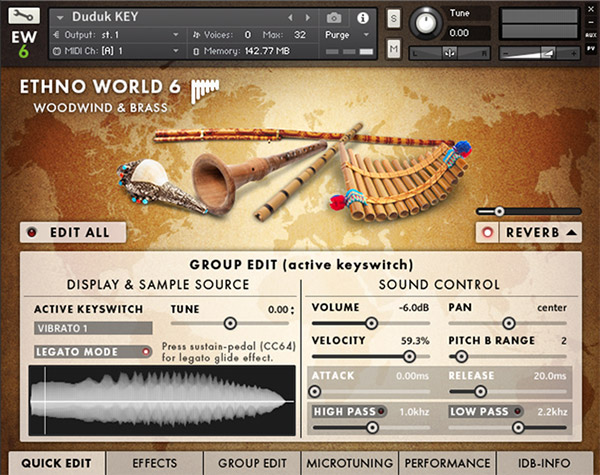Adjust the Volume slider
600x475 pixels.
(x=372, y=323)
